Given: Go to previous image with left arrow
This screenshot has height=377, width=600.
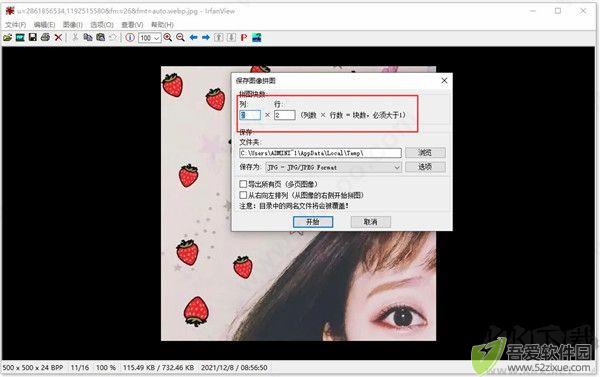Looking at the screenshot, I should click(x=193, y=38).
